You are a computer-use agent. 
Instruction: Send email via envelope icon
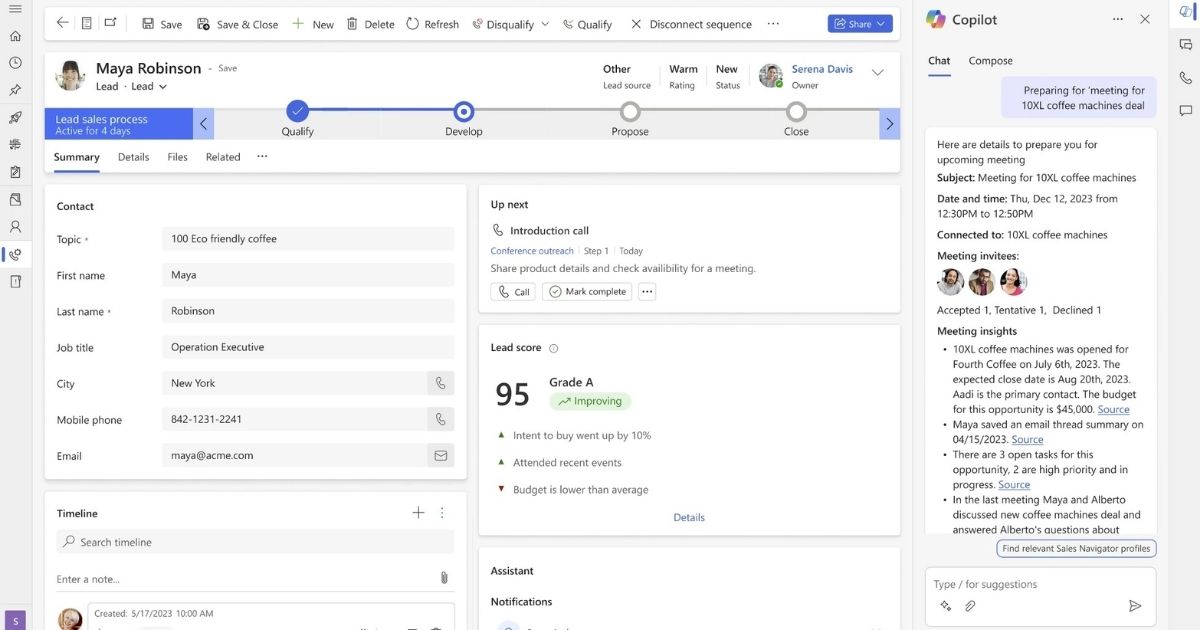[440, 455]
